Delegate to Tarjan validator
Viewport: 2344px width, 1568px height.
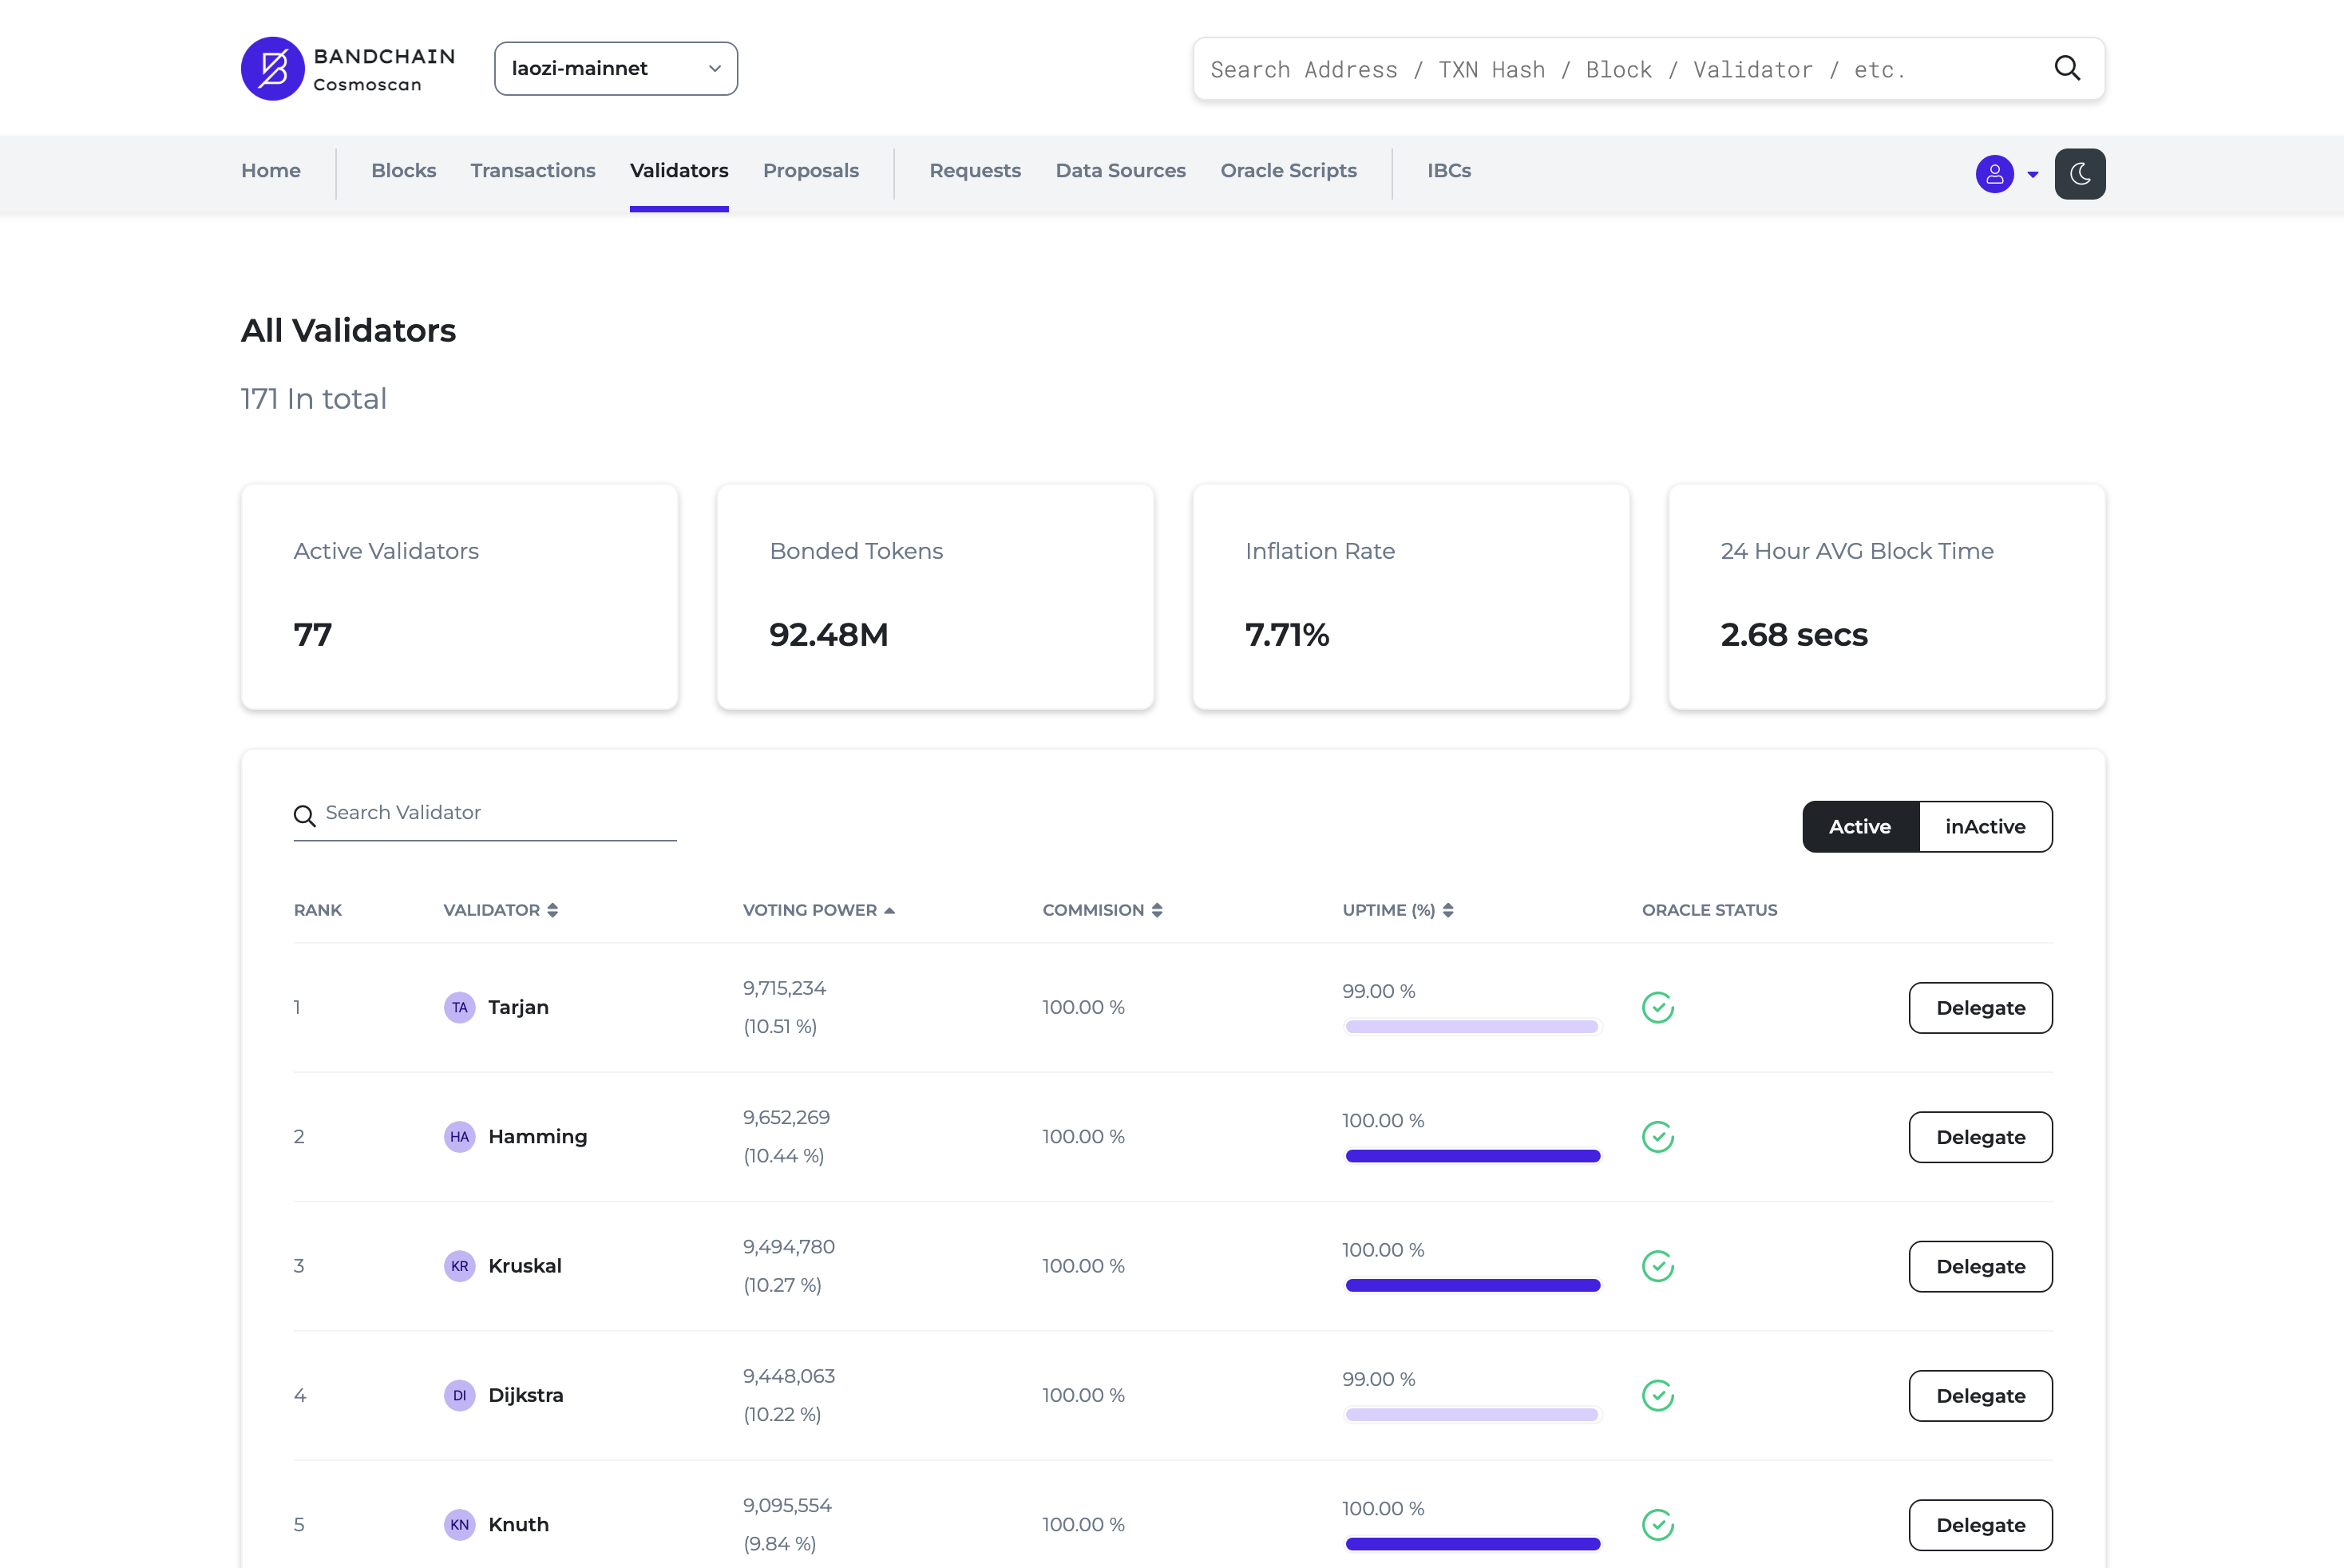point(1980,1008)
